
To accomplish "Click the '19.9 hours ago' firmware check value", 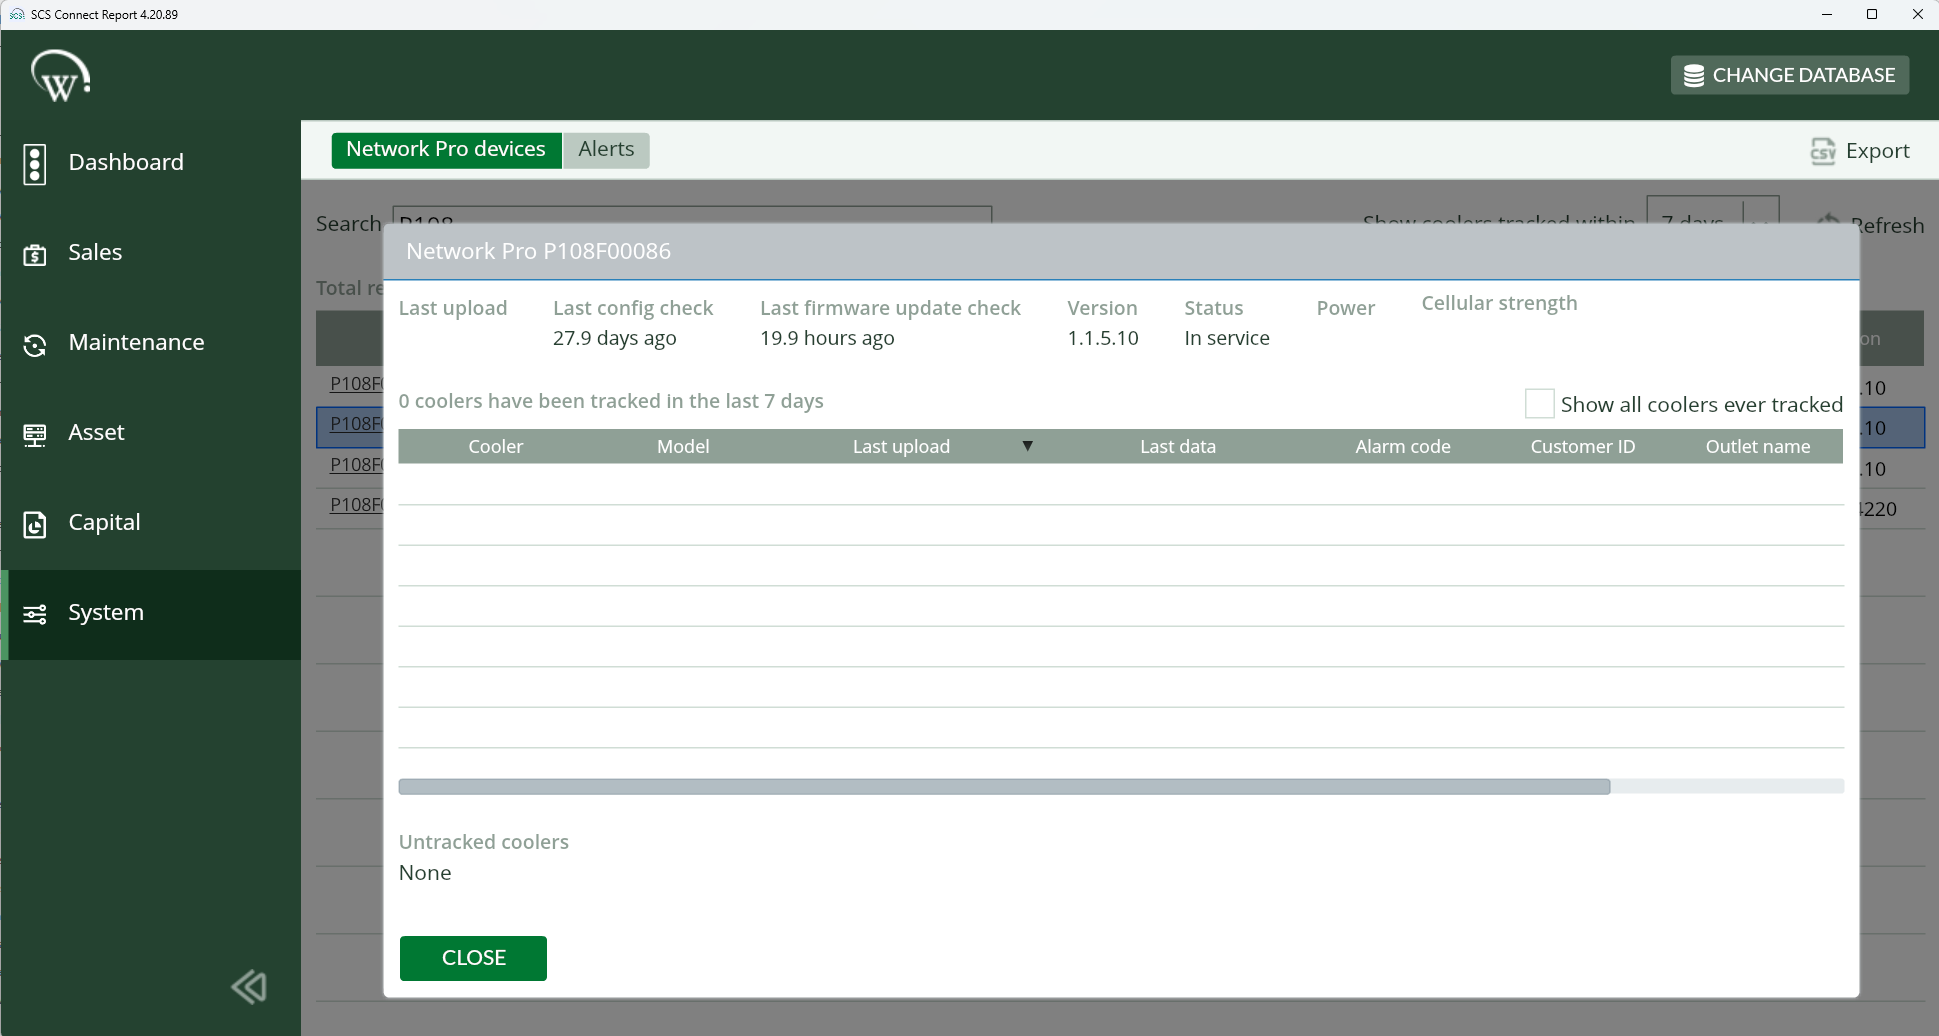I will [x=827, y=338].
